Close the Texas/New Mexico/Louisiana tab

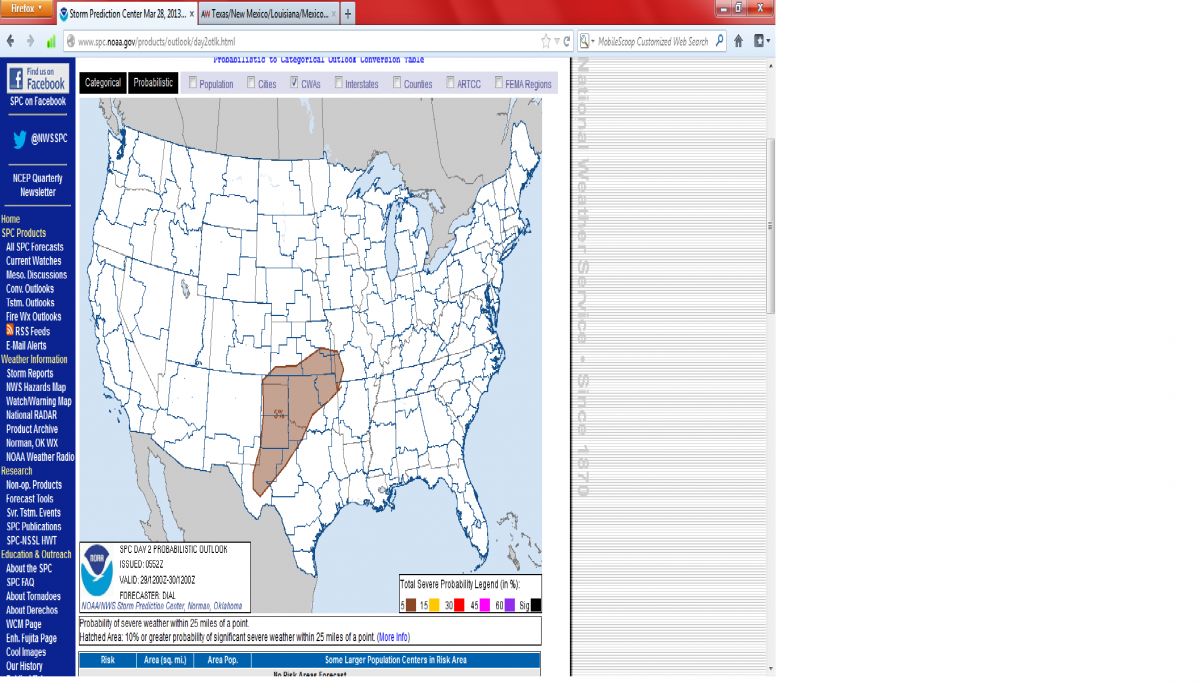[x=332, y=14]
